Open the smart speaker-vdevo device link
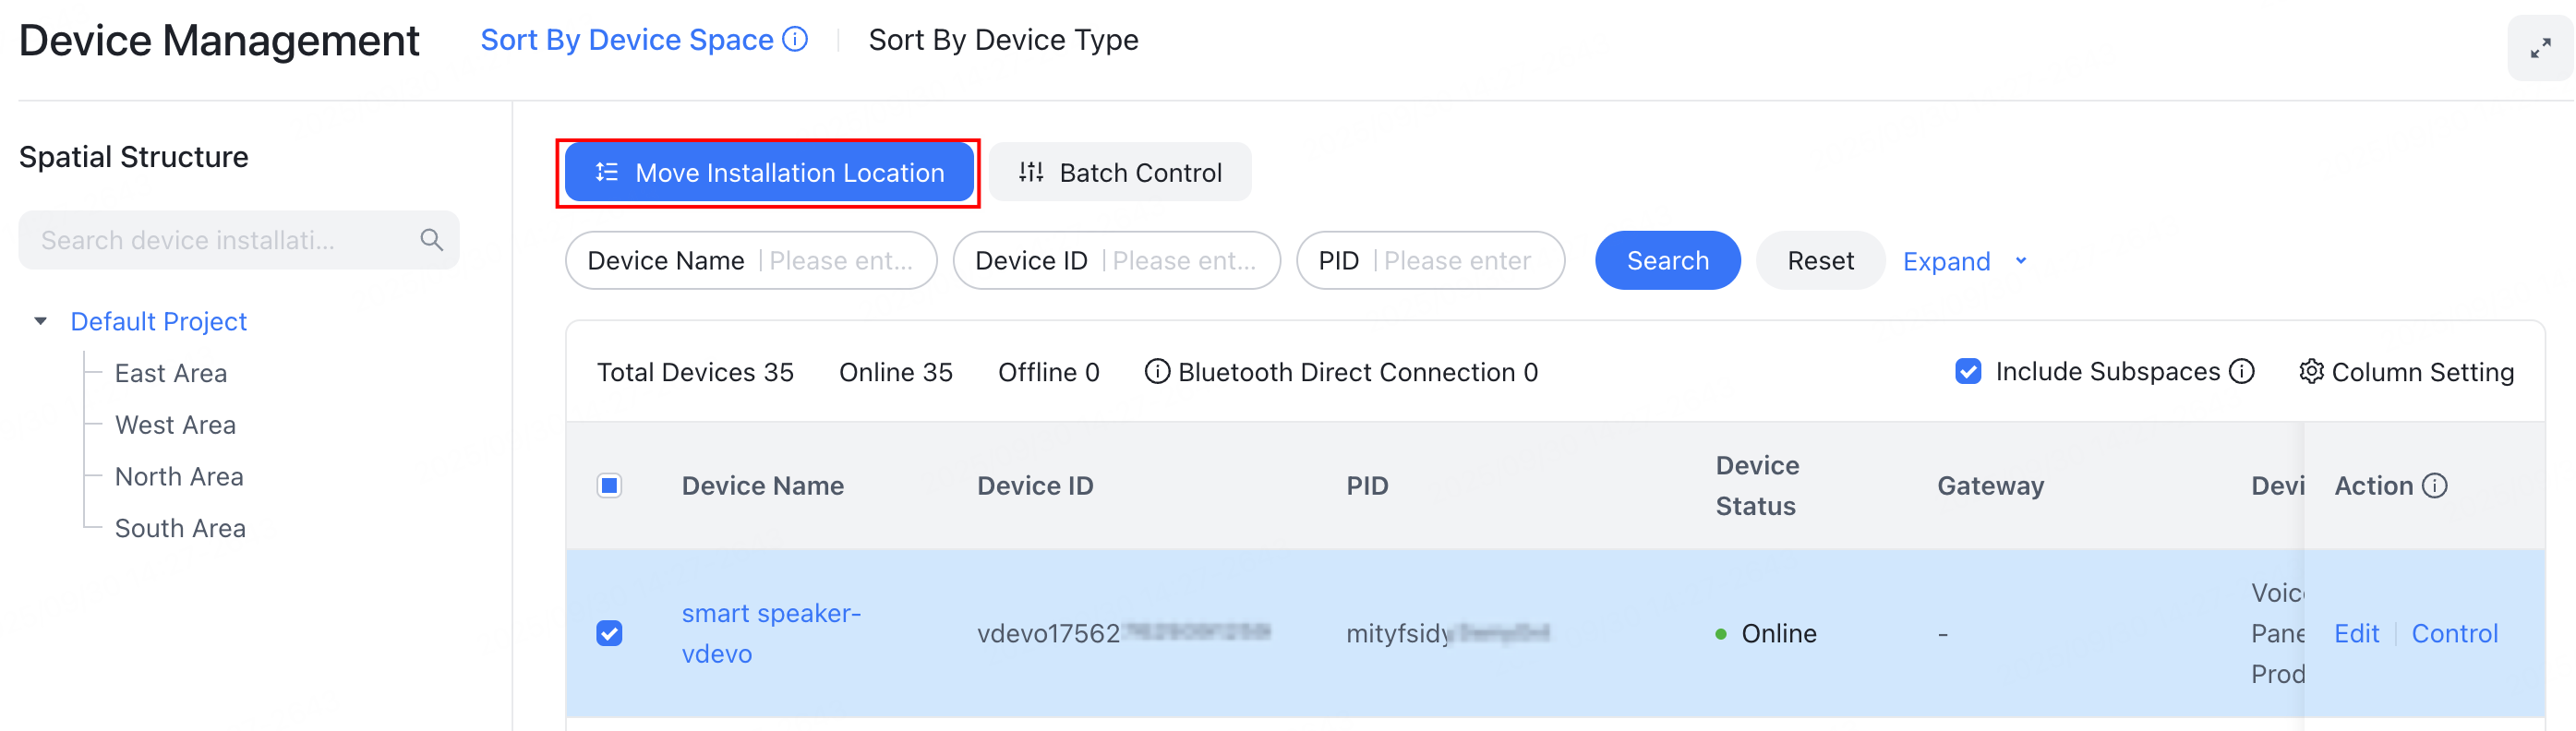Screen dimensions: 2576x731 pyautogui.click(x=771, y=632)
